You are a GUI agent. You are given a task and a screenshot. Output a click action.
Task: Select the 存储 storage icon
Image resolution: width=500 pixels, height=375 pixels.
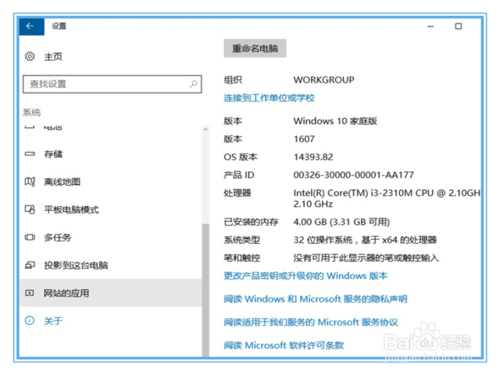30,154
